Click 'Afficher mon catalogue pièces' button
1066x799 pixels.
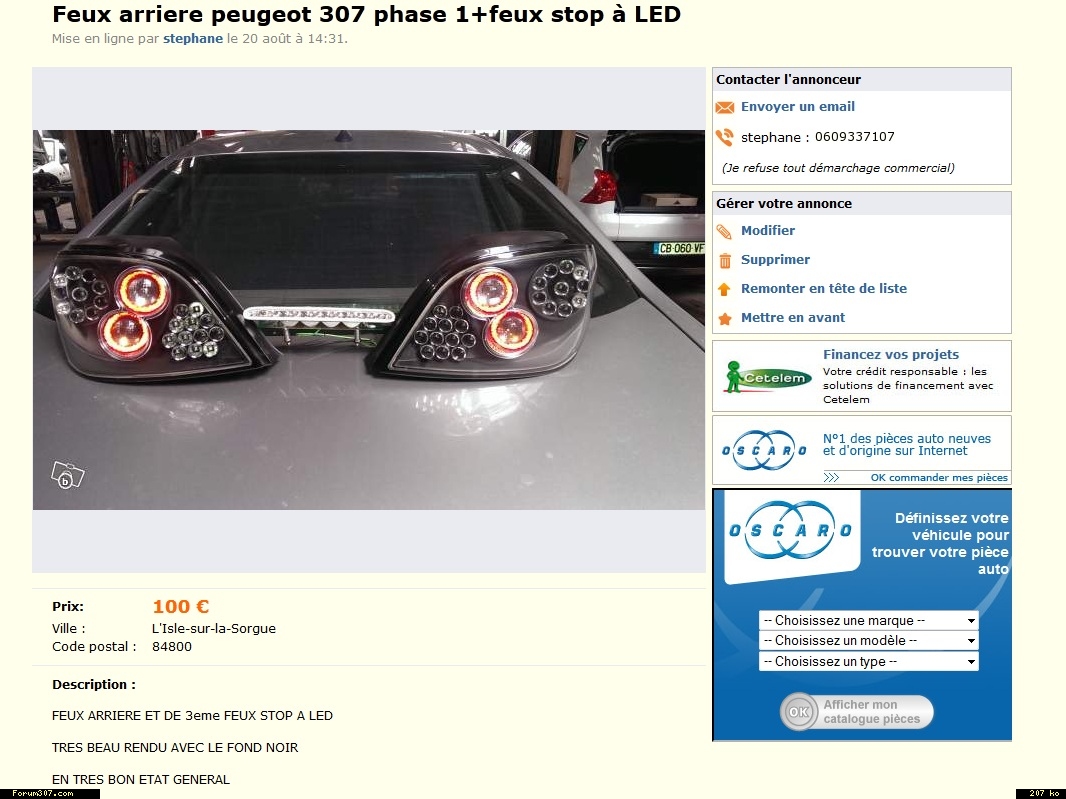pos(857,712)
